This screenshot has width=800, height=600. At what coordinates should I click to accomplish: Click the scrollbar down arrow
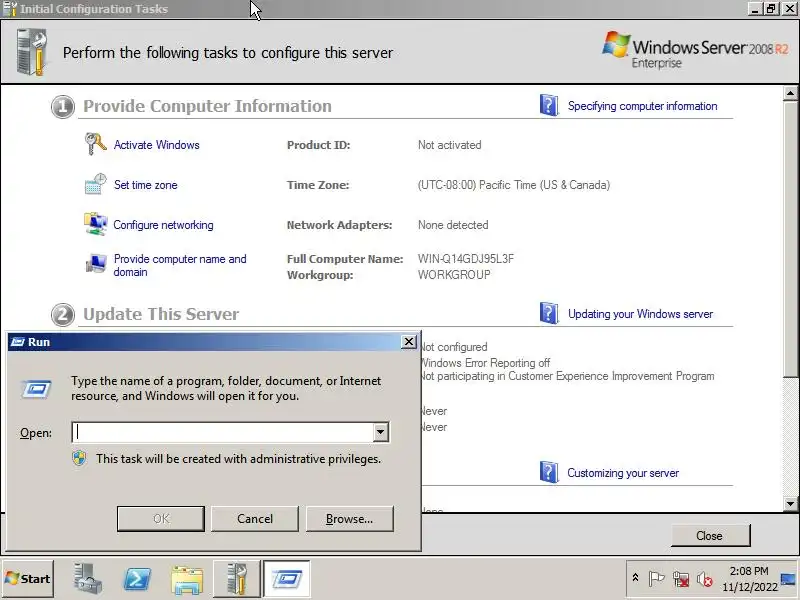pyautogui.click(x=790, y=503)
